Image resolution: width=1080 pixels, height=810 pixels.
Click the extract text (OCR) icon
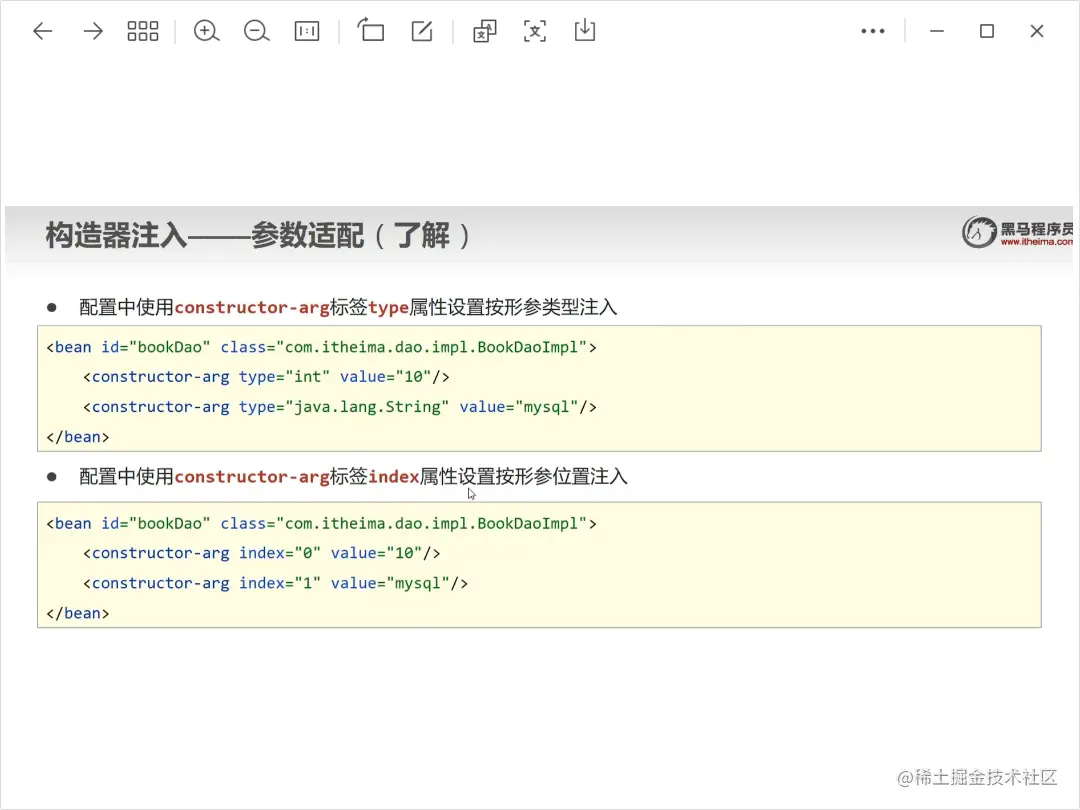(x=535, y=31)
